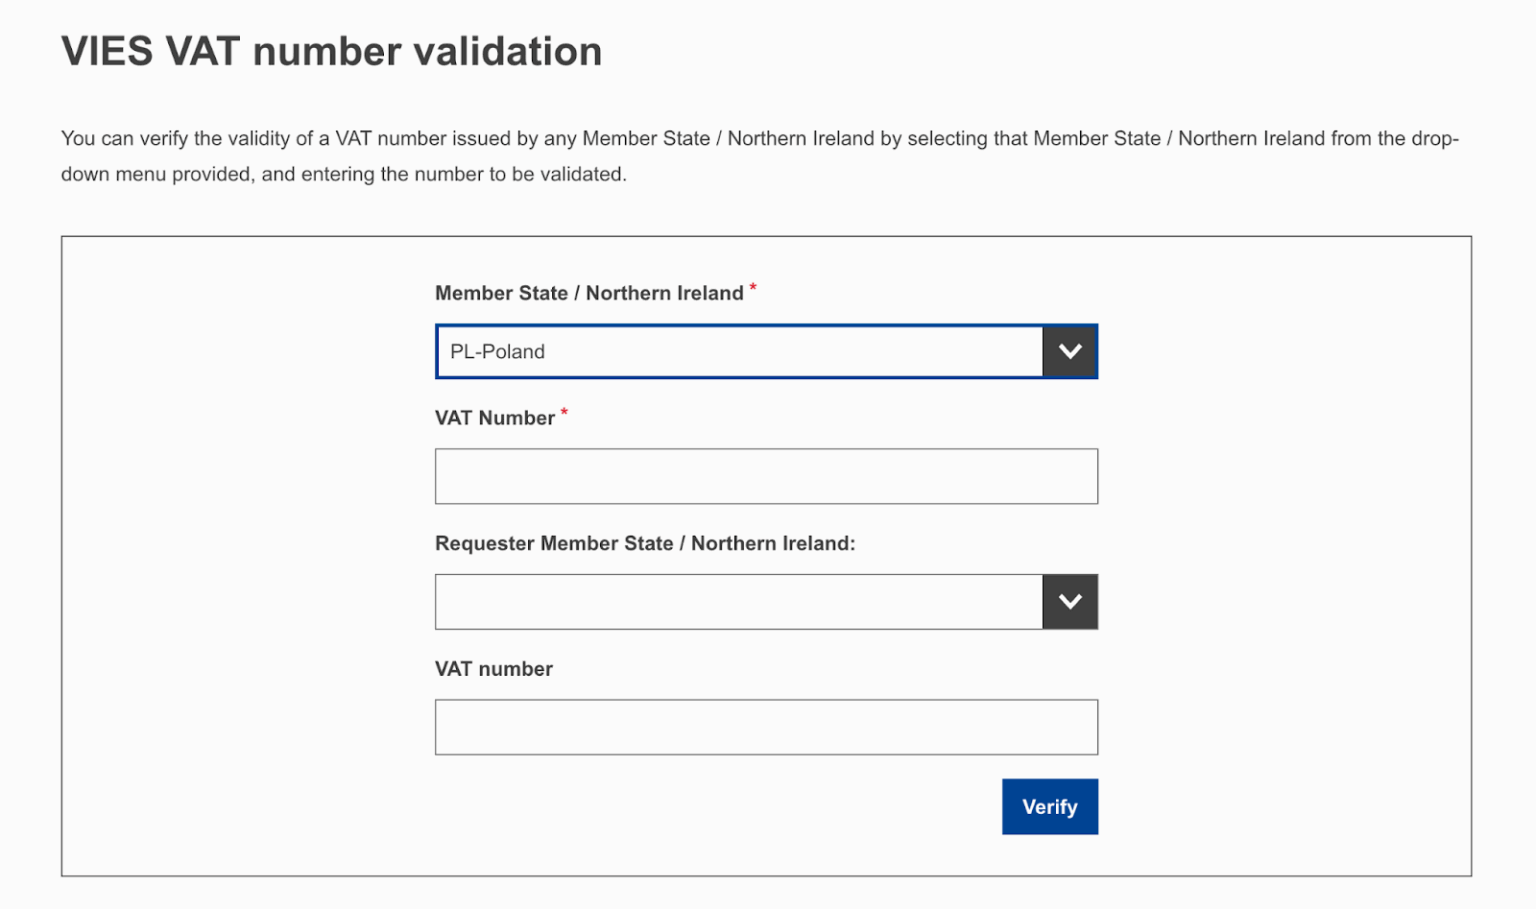Click the VAT Number field label
This screenshot has width=1536, height=909.
[x=493, y=417]
